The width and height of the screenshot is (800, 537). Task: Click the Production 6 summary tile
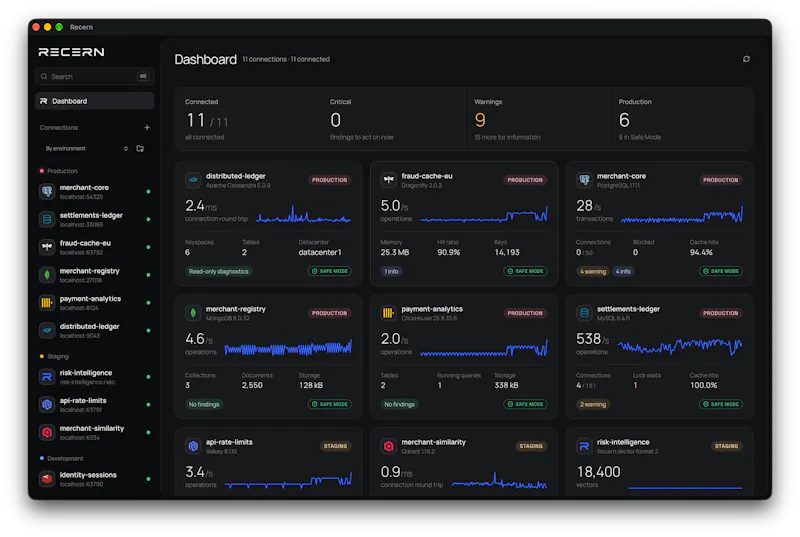pyautogui.click(x=681, y=119)
